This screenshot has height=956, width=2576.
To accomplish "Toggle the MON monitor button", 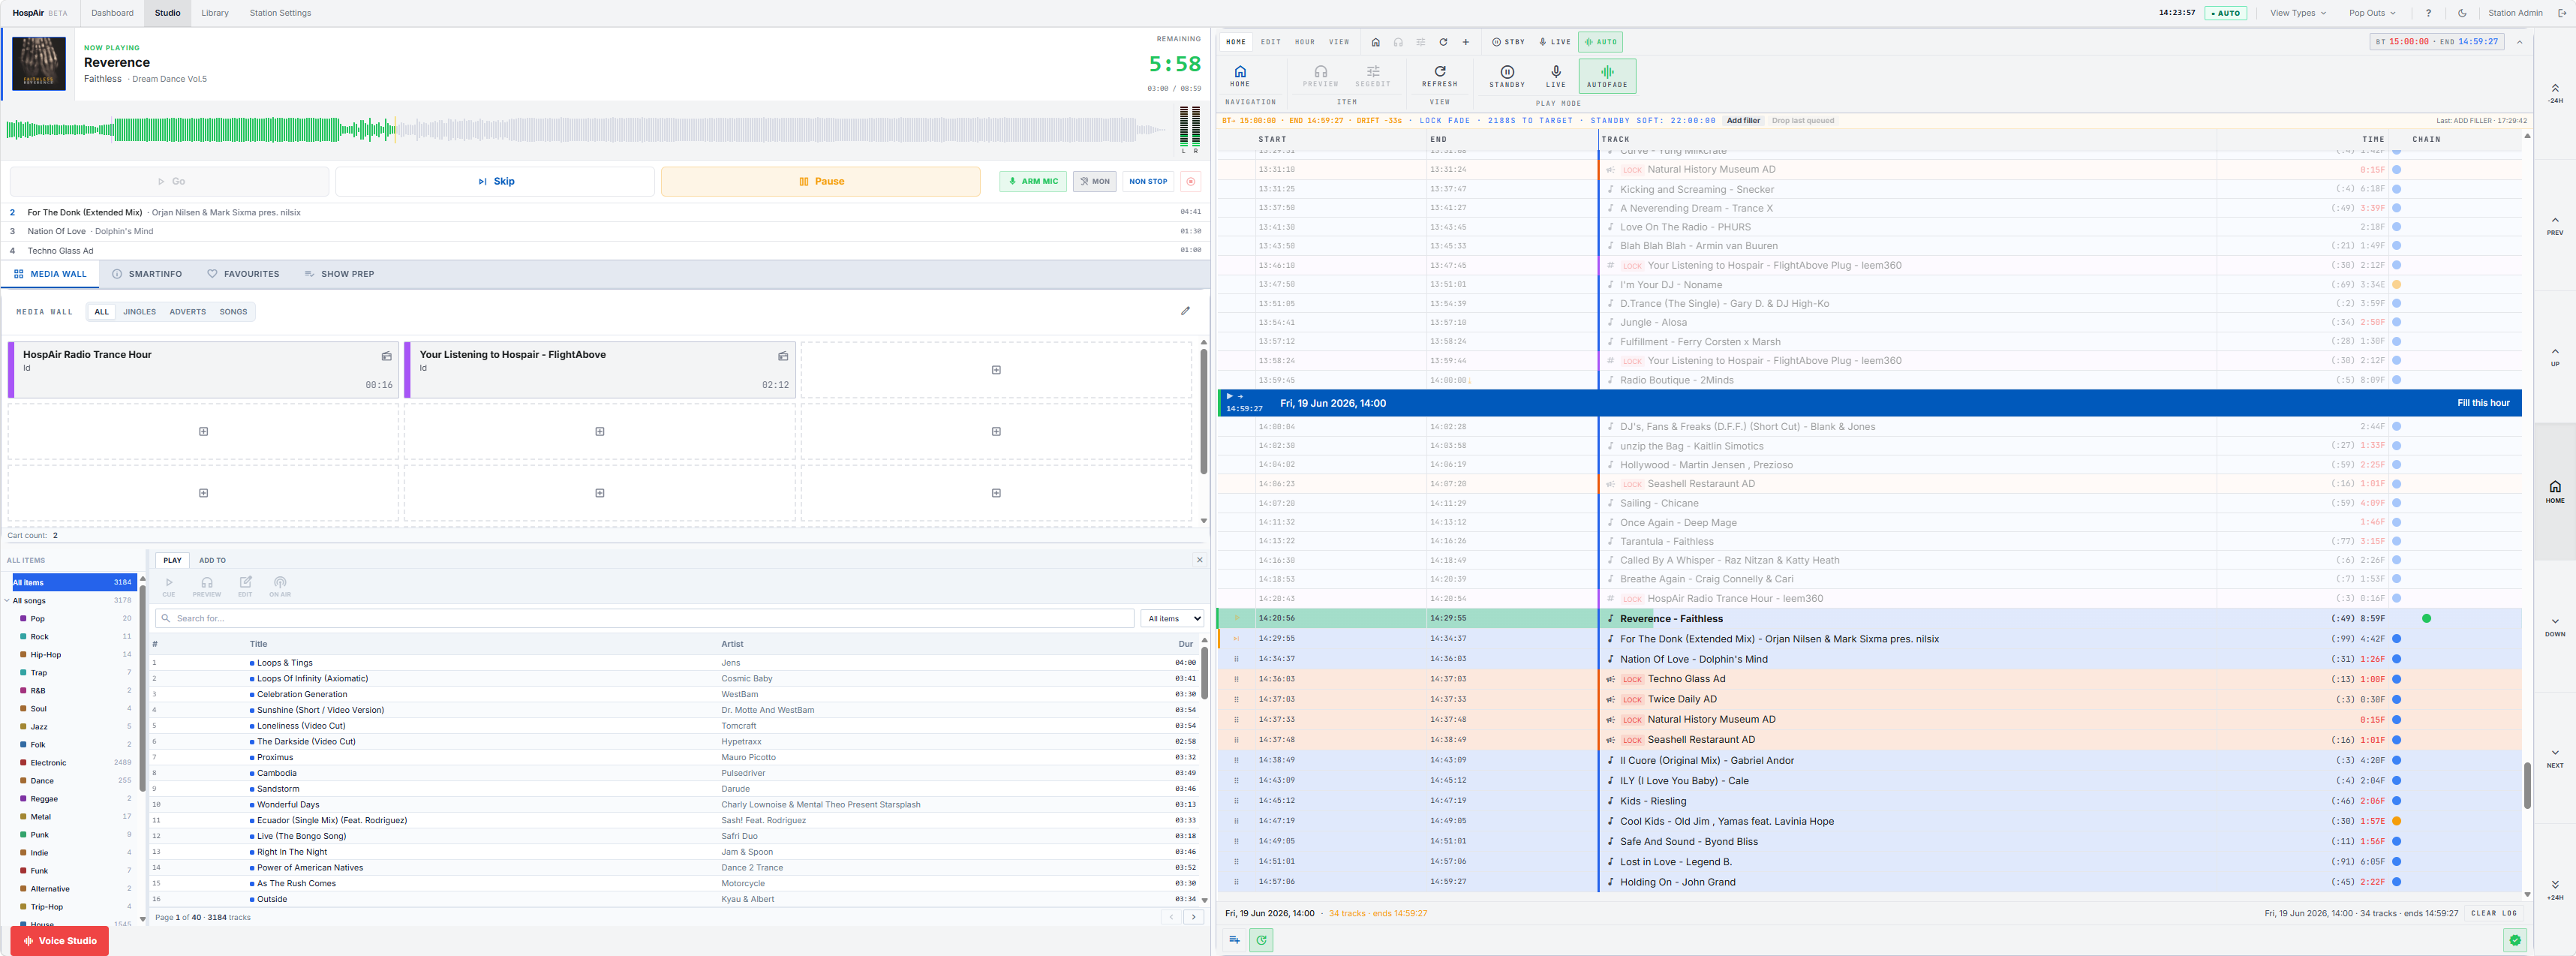I will (x=1094, y=181).
